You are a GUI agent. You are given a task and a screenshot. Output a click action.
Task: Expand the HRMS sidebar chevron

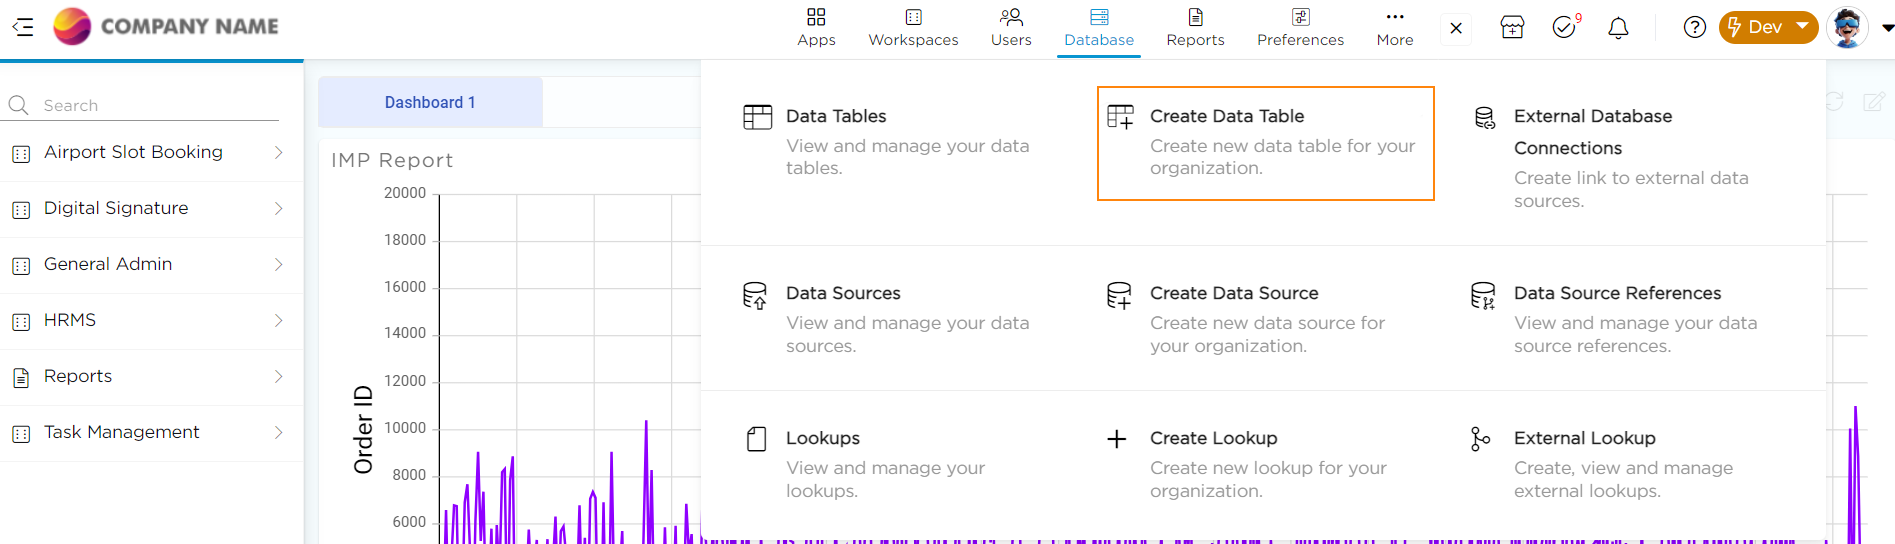(279, 321)
